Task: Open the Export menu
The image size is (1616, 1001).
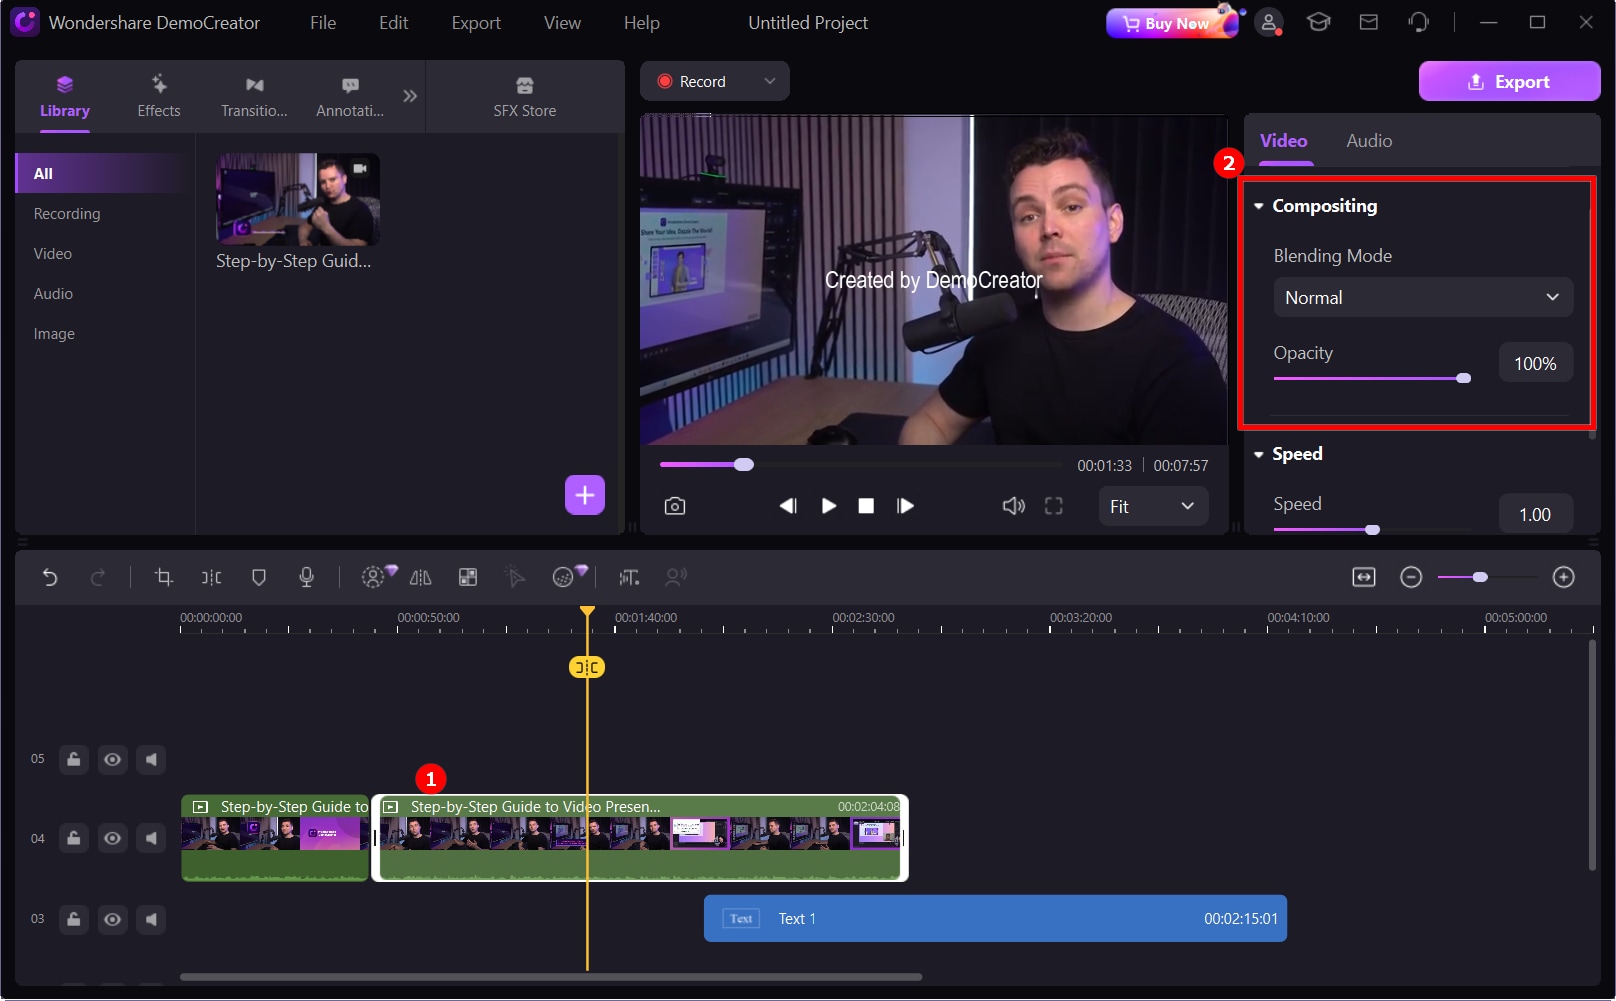Action: (476, 22)
